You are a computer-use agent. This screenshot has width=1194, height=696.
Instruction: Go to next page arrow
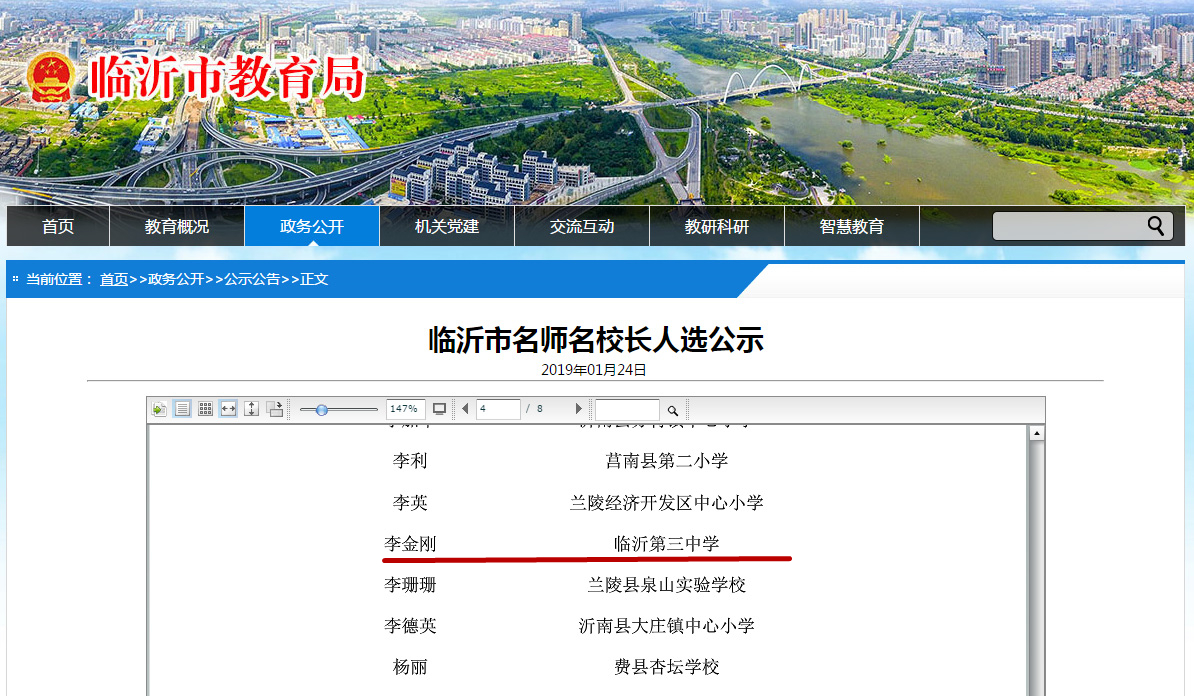point(579,409)
